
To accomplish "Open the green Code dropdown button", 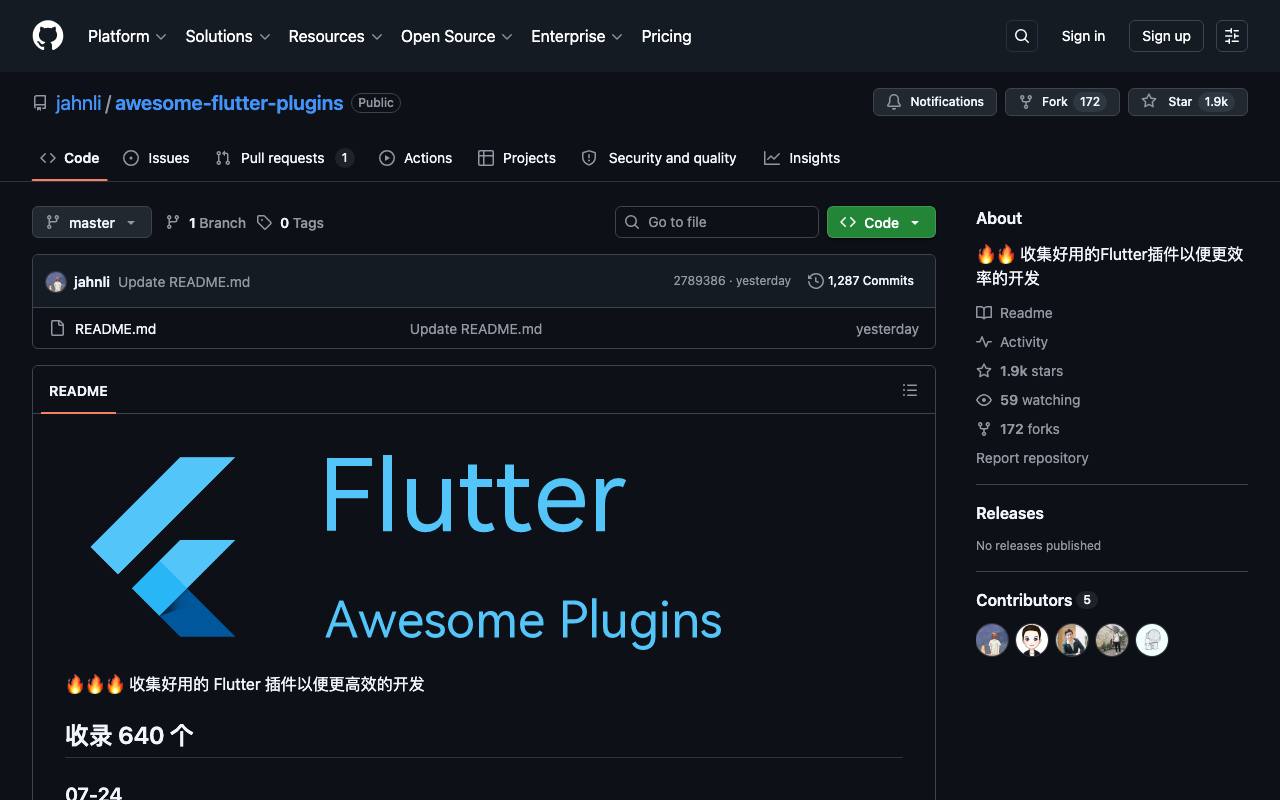I will pos(881,222).
